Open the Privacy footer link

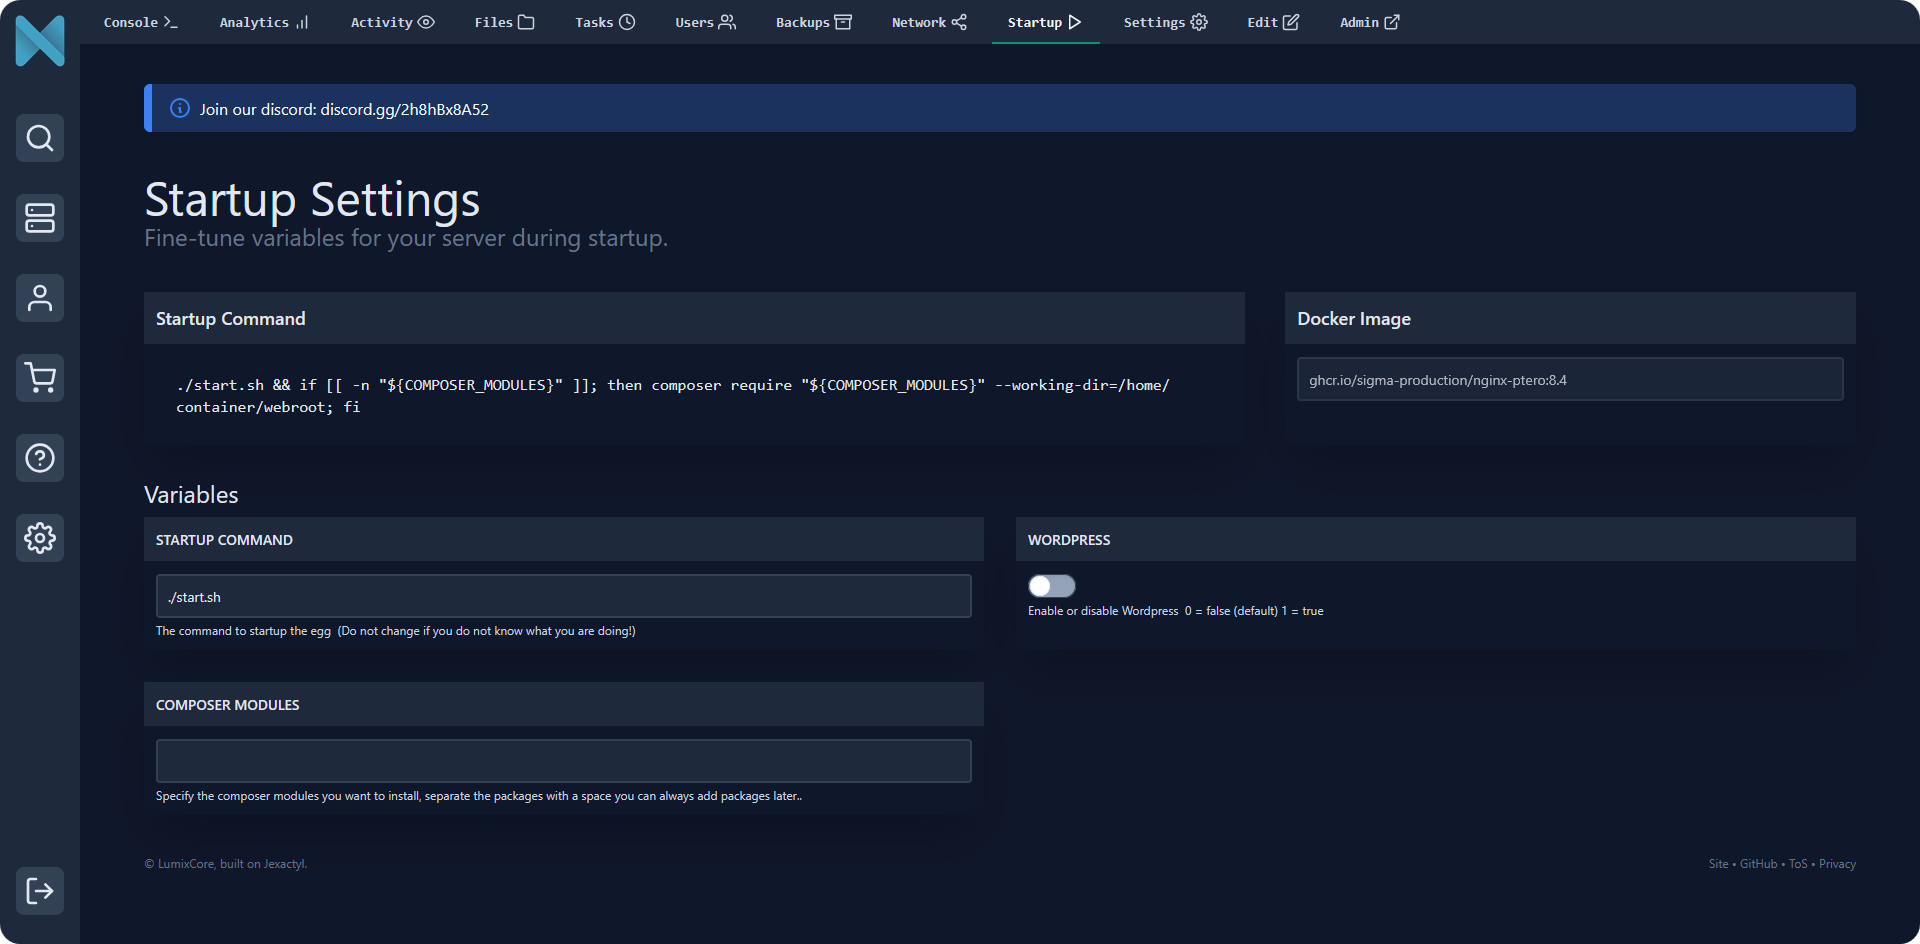(1837, 864)
